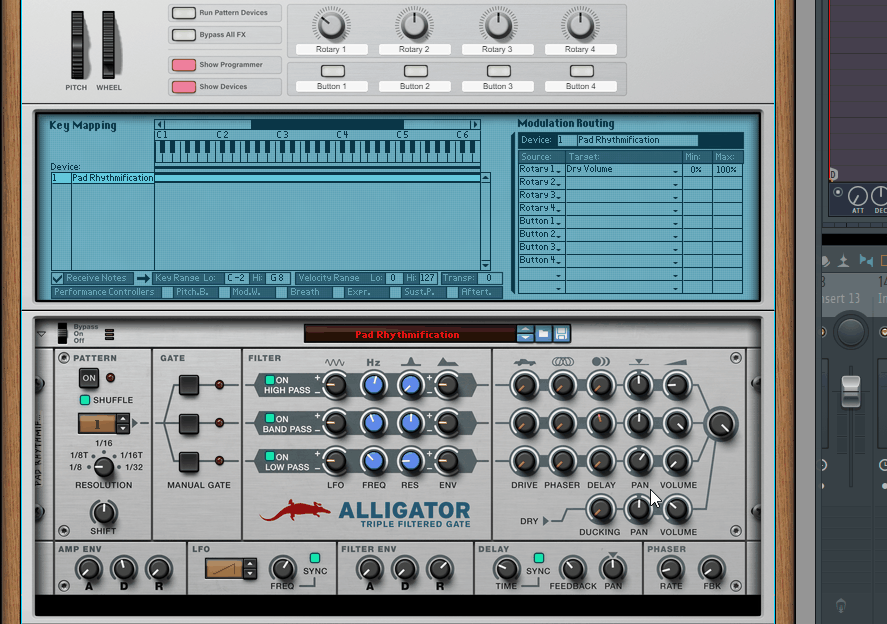Change the pattern number spinner

tap(123, 423)
